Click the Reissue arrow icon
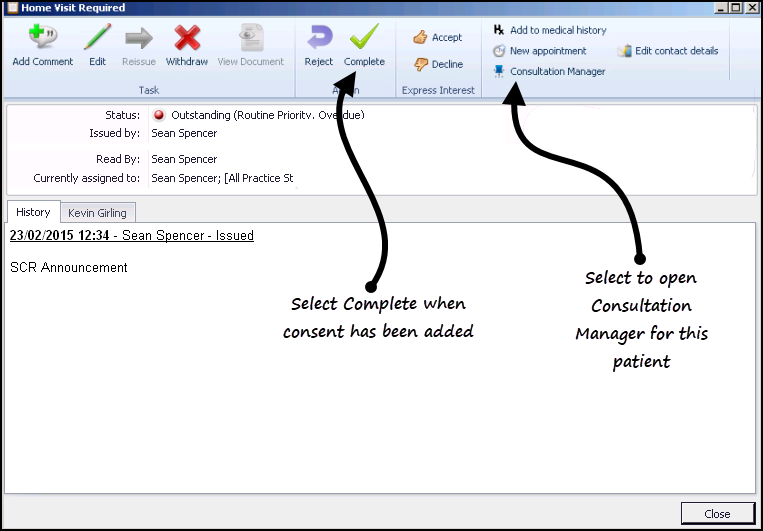The height and width of the screenshot is (531, 763). (138, 38)
